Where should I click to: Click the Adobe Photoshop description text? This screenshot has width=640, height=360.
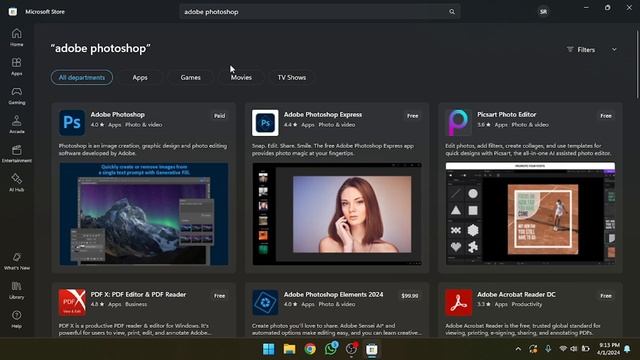coord(143,149)
